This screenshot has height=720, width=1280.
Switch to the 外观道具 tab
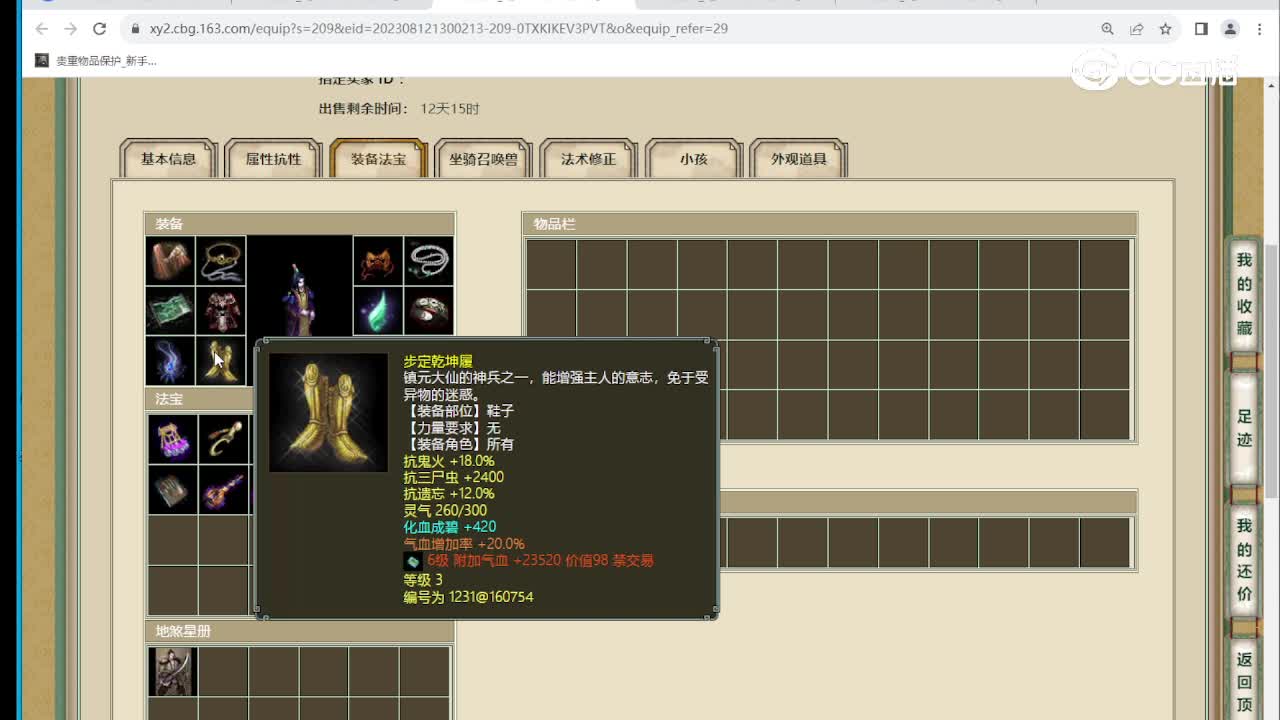(798, 159)
